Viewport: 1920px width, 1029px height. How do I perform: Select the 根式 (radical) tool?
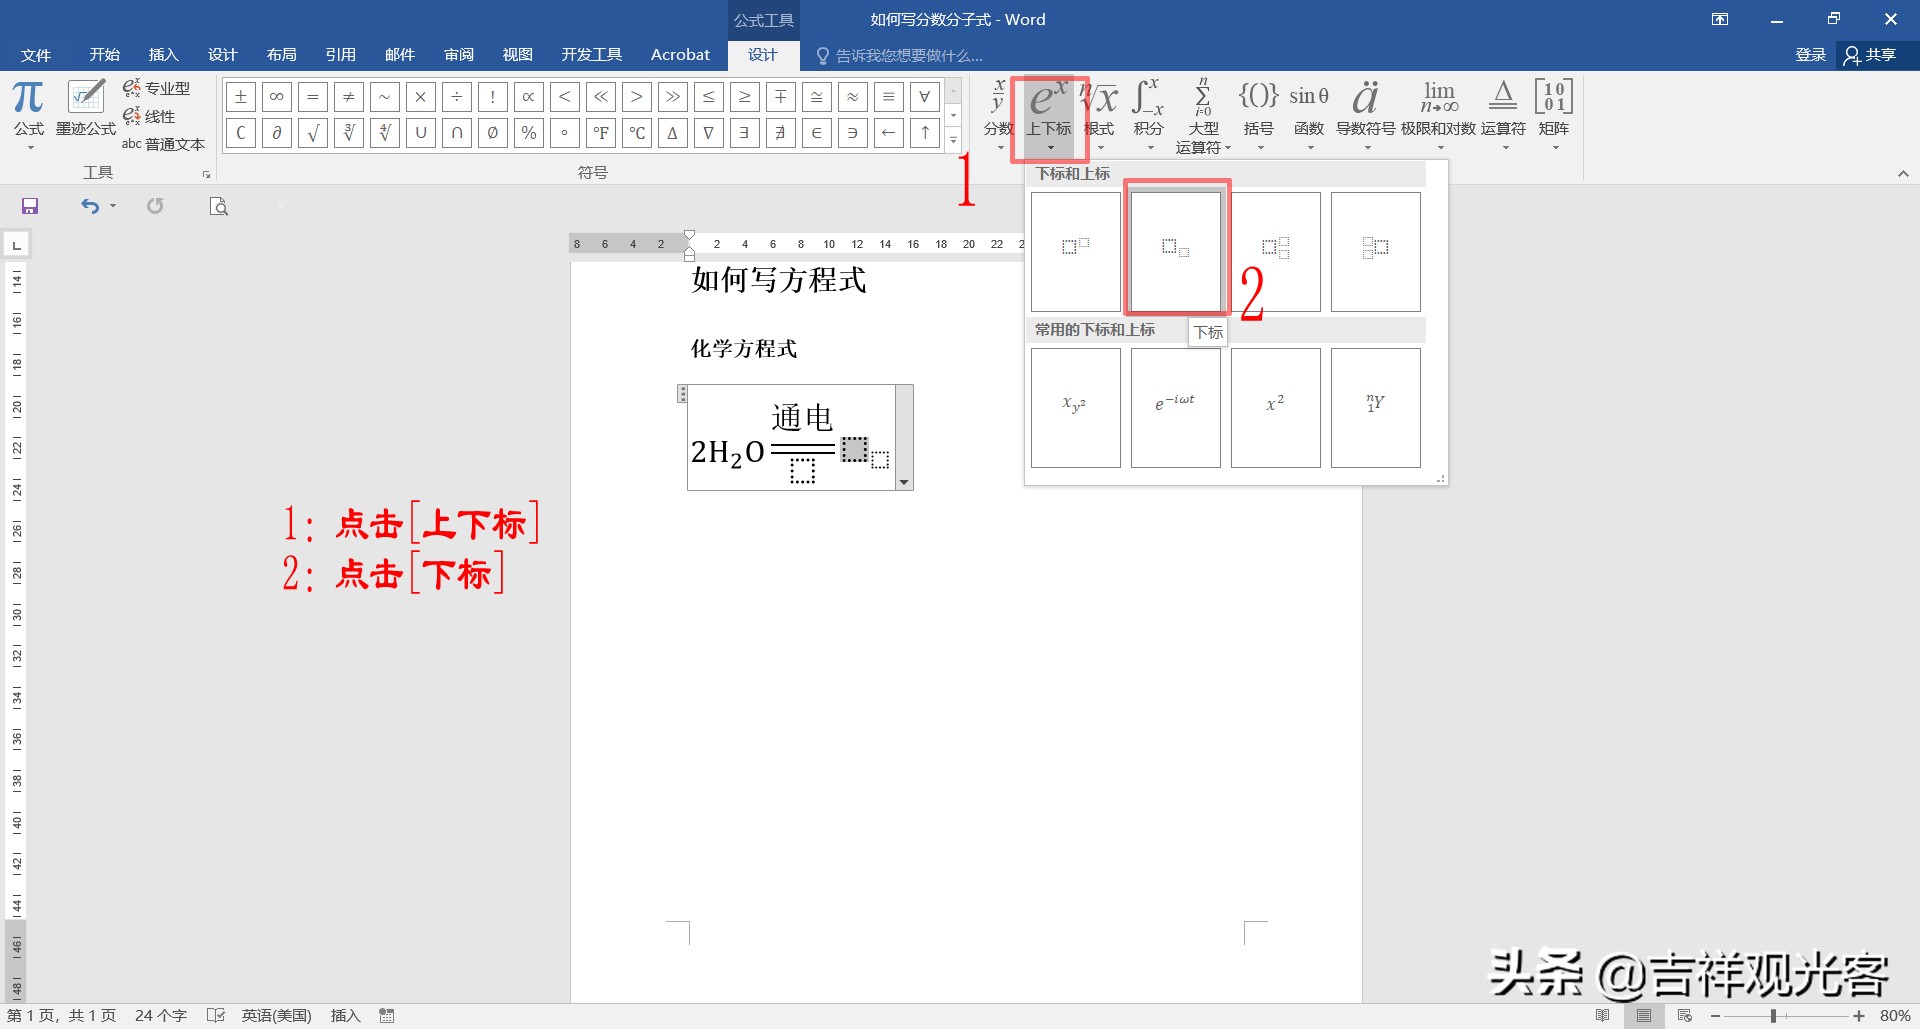tap(1098, 110)
